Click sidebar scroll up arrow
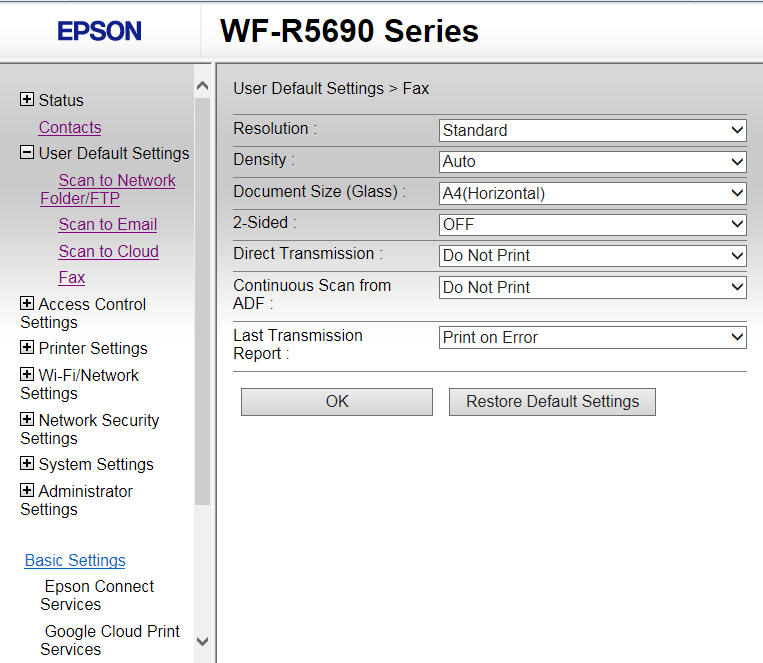 pyautogui.click(x=202, y=86)
